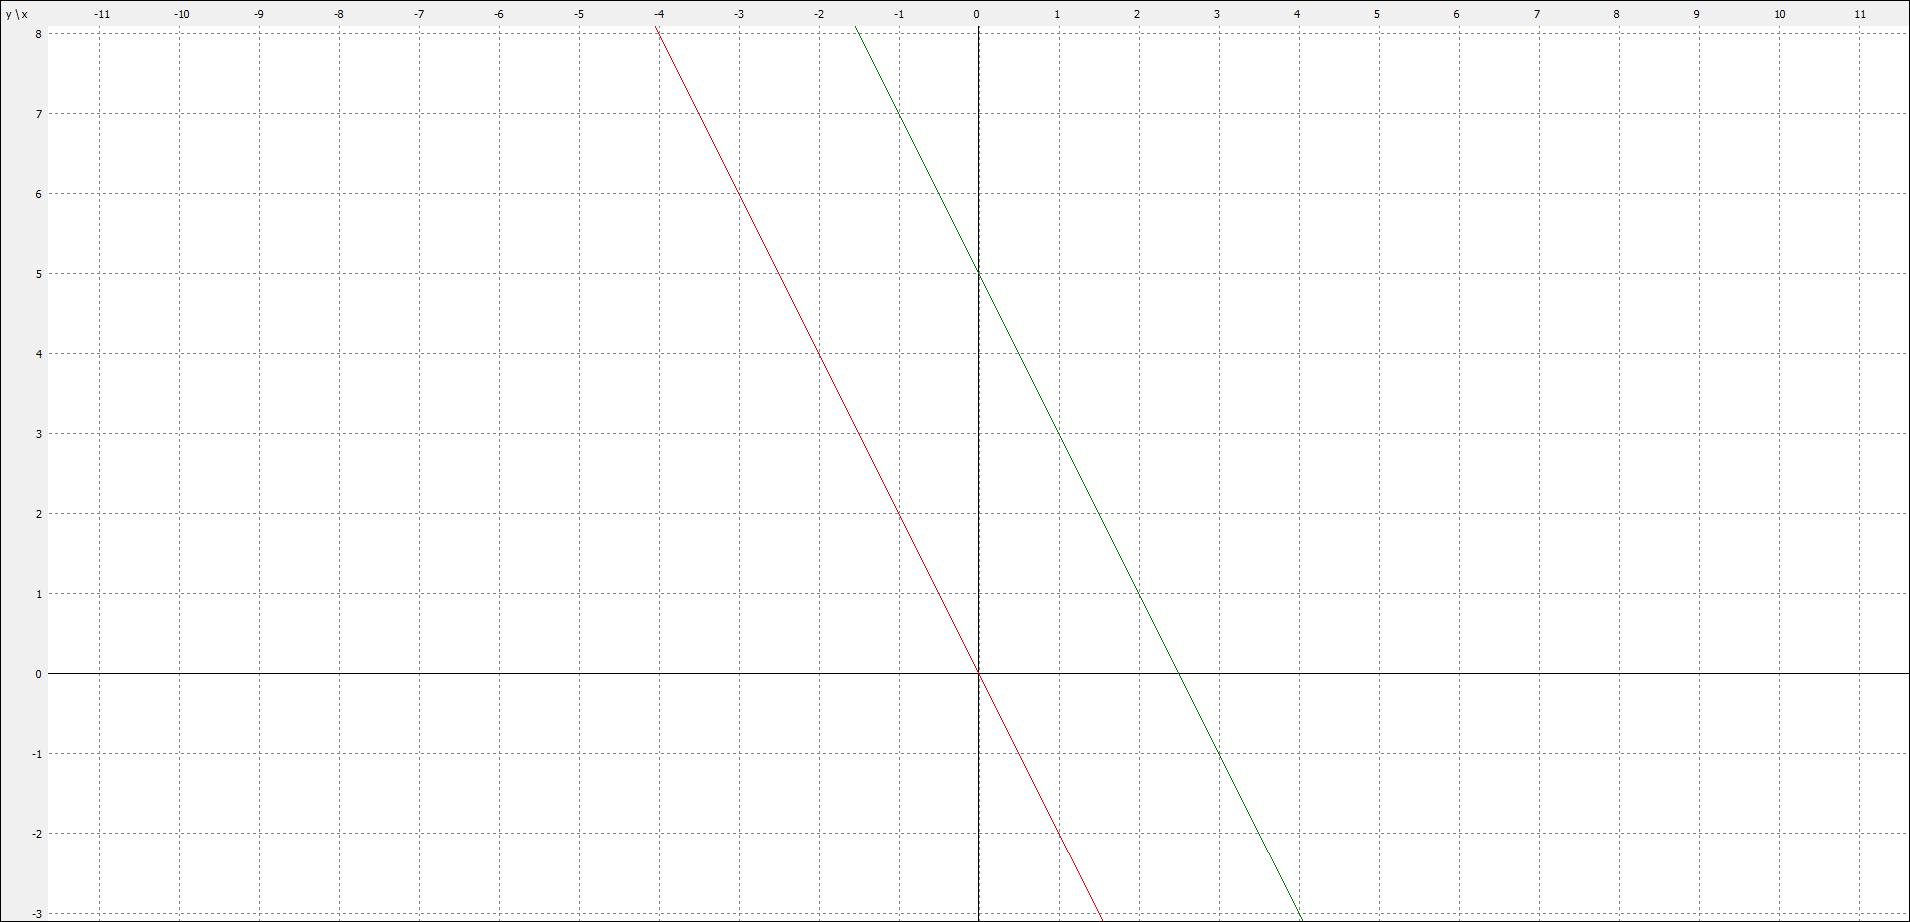Click the 0 label on the left ruler
The image size is (1910, 922).
click(x=39, y=674)
